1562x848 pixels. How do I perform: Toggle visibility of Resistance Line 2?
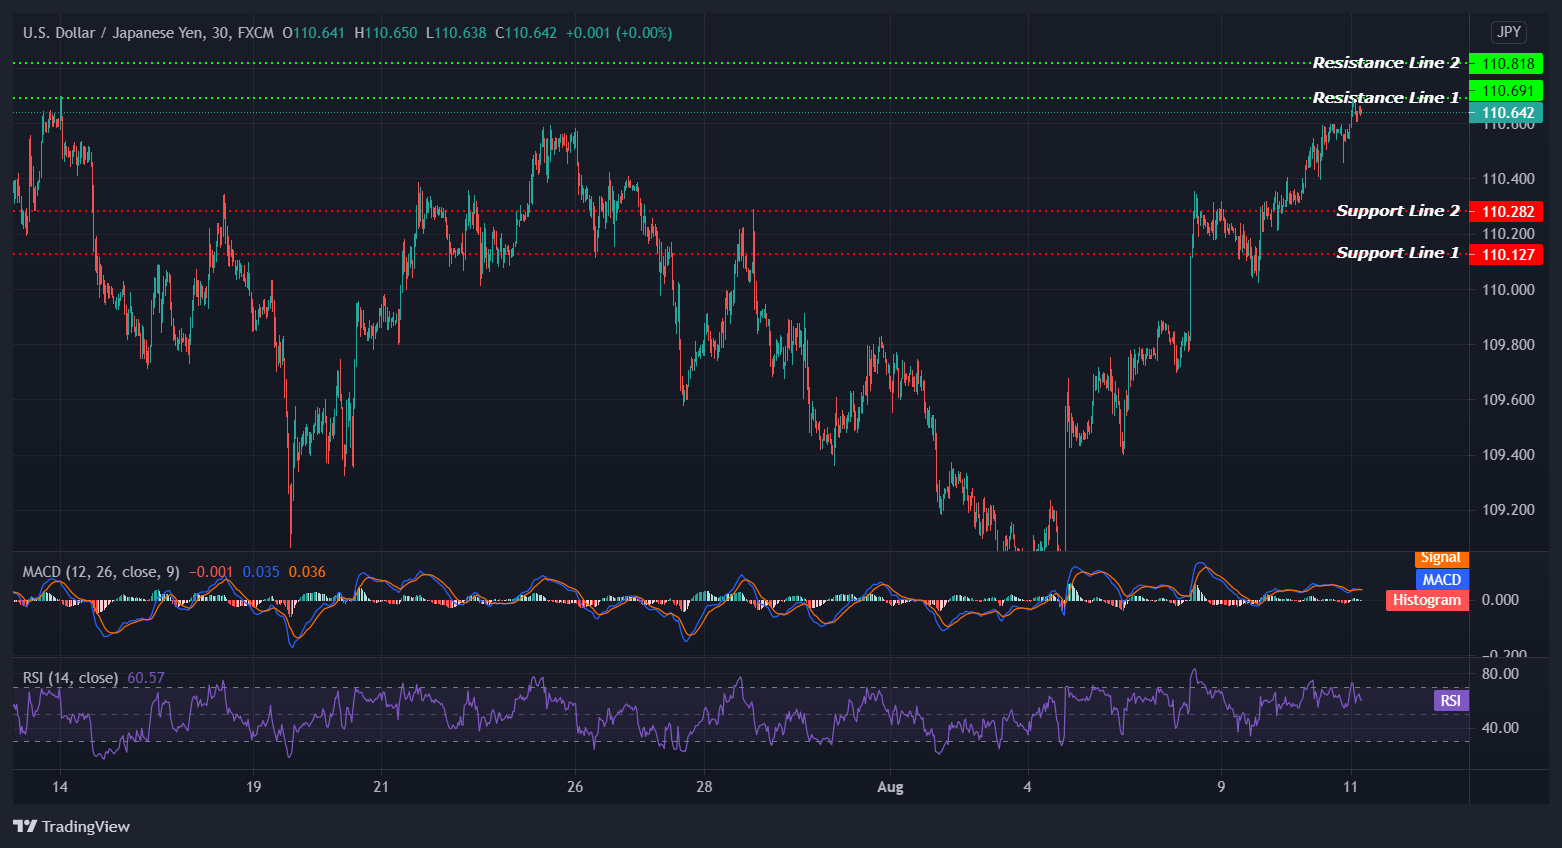tap(1386, 62)
